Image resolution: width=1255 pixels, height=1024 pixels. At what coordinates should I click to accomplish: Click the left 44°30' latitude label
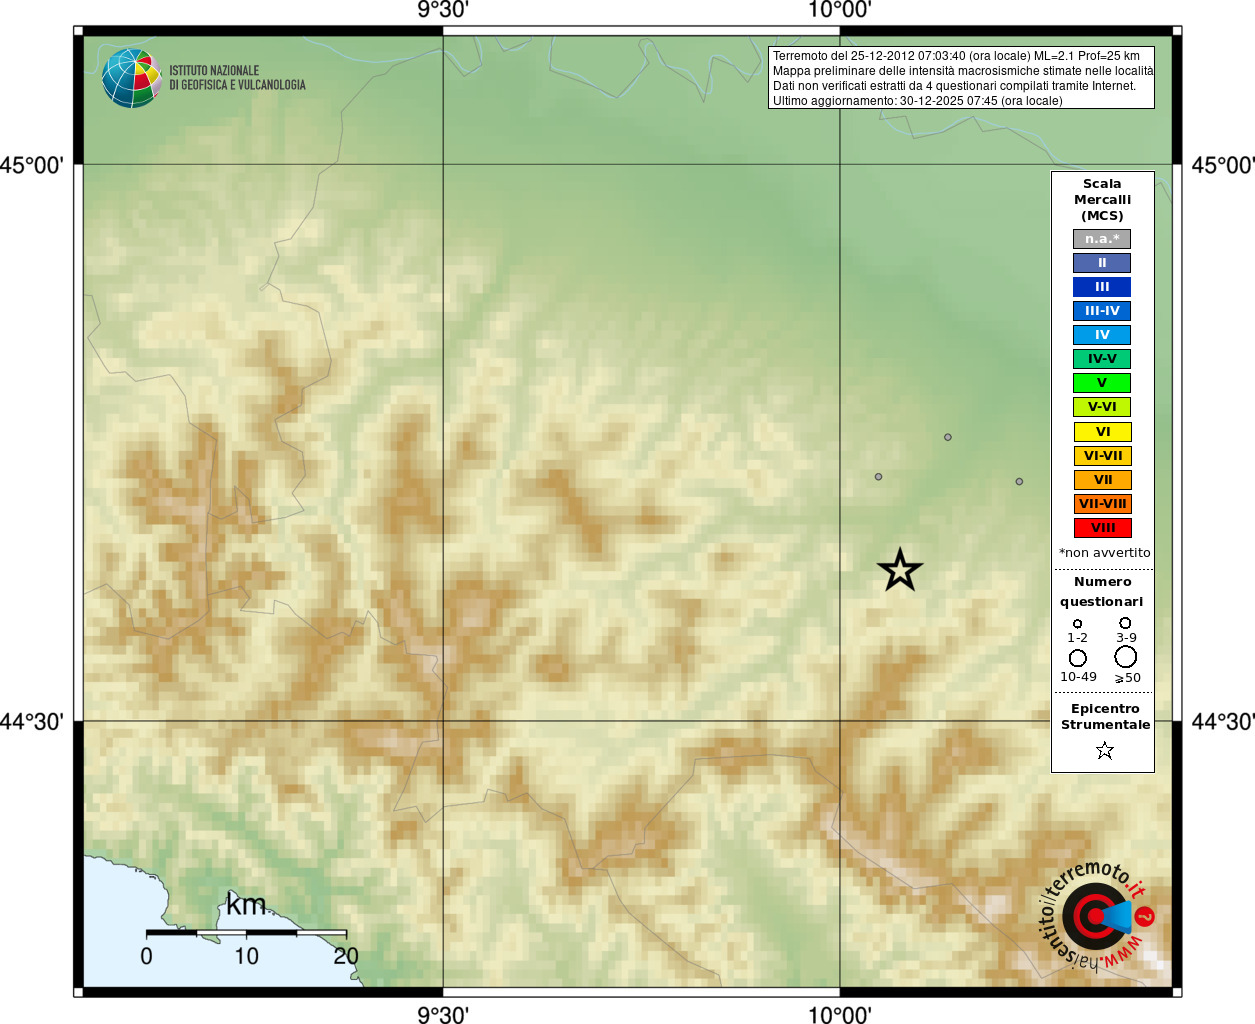[x=31, y=721]
